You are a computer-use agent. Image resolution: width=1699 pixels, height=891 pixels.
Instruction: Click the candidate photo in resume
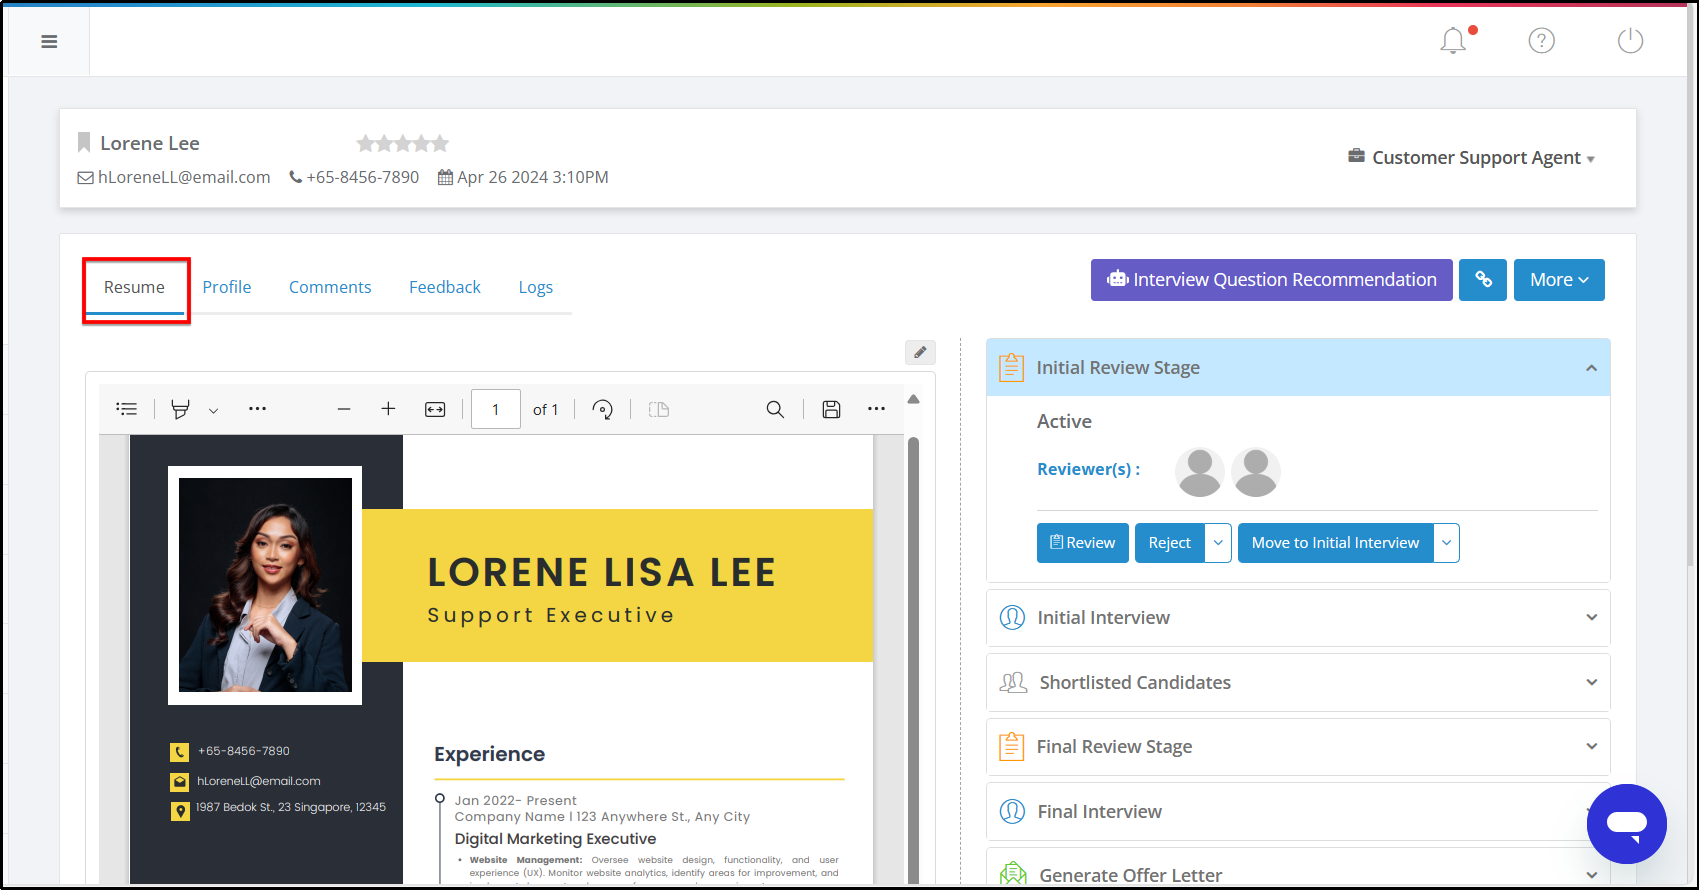tap(265, 585)
